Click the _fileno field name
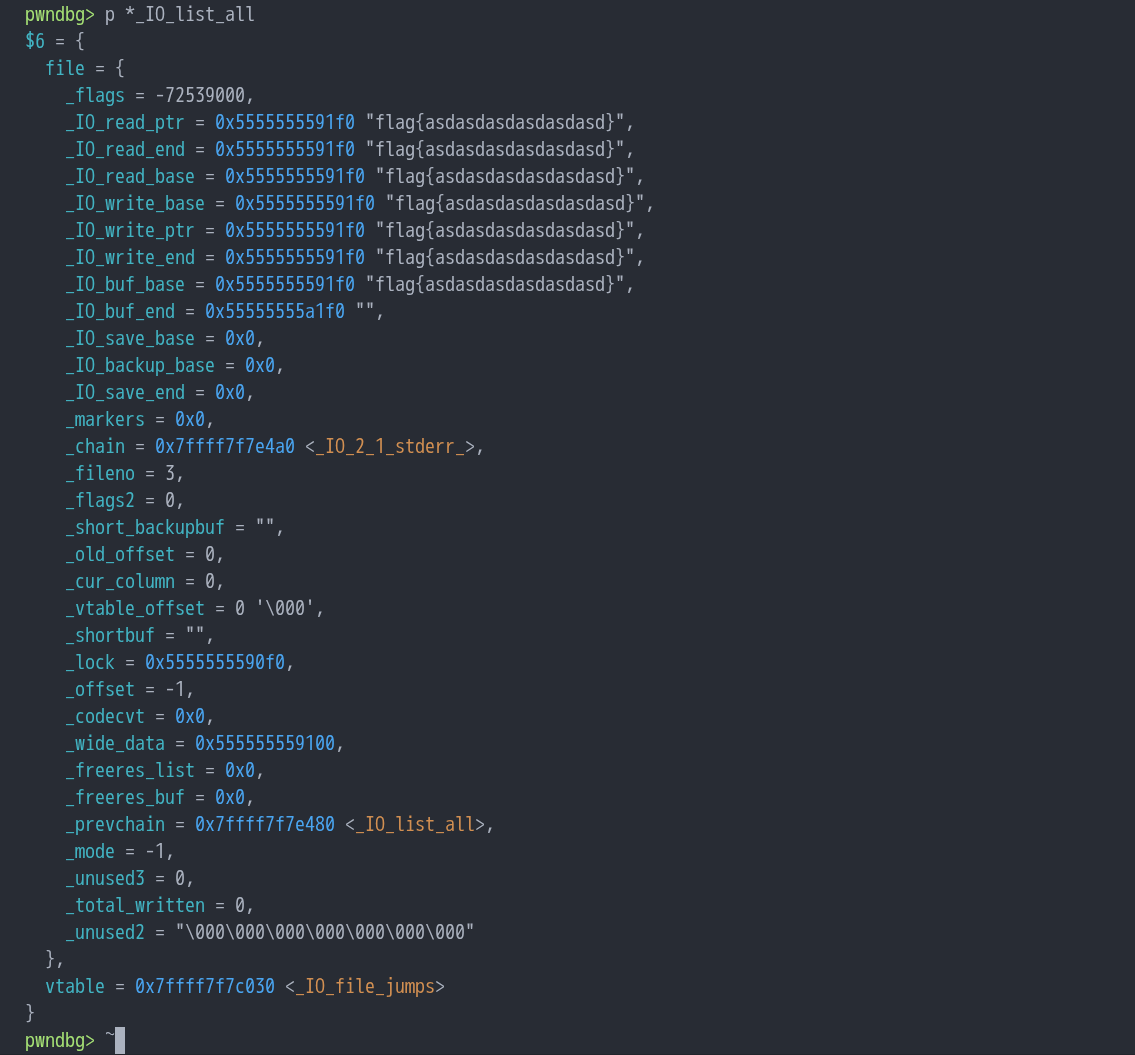This screenshot has height=1055, width=1135. click(100, 474)
